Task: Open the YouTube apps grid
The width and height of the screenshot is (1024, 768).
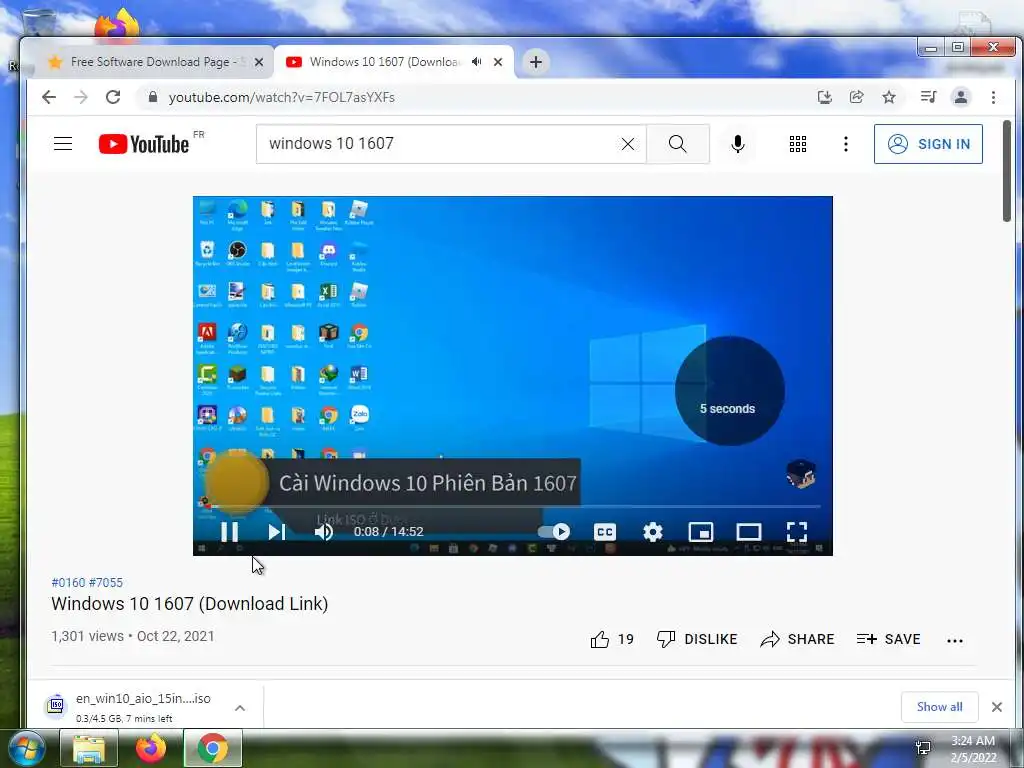Action: [x=797, y=144]
